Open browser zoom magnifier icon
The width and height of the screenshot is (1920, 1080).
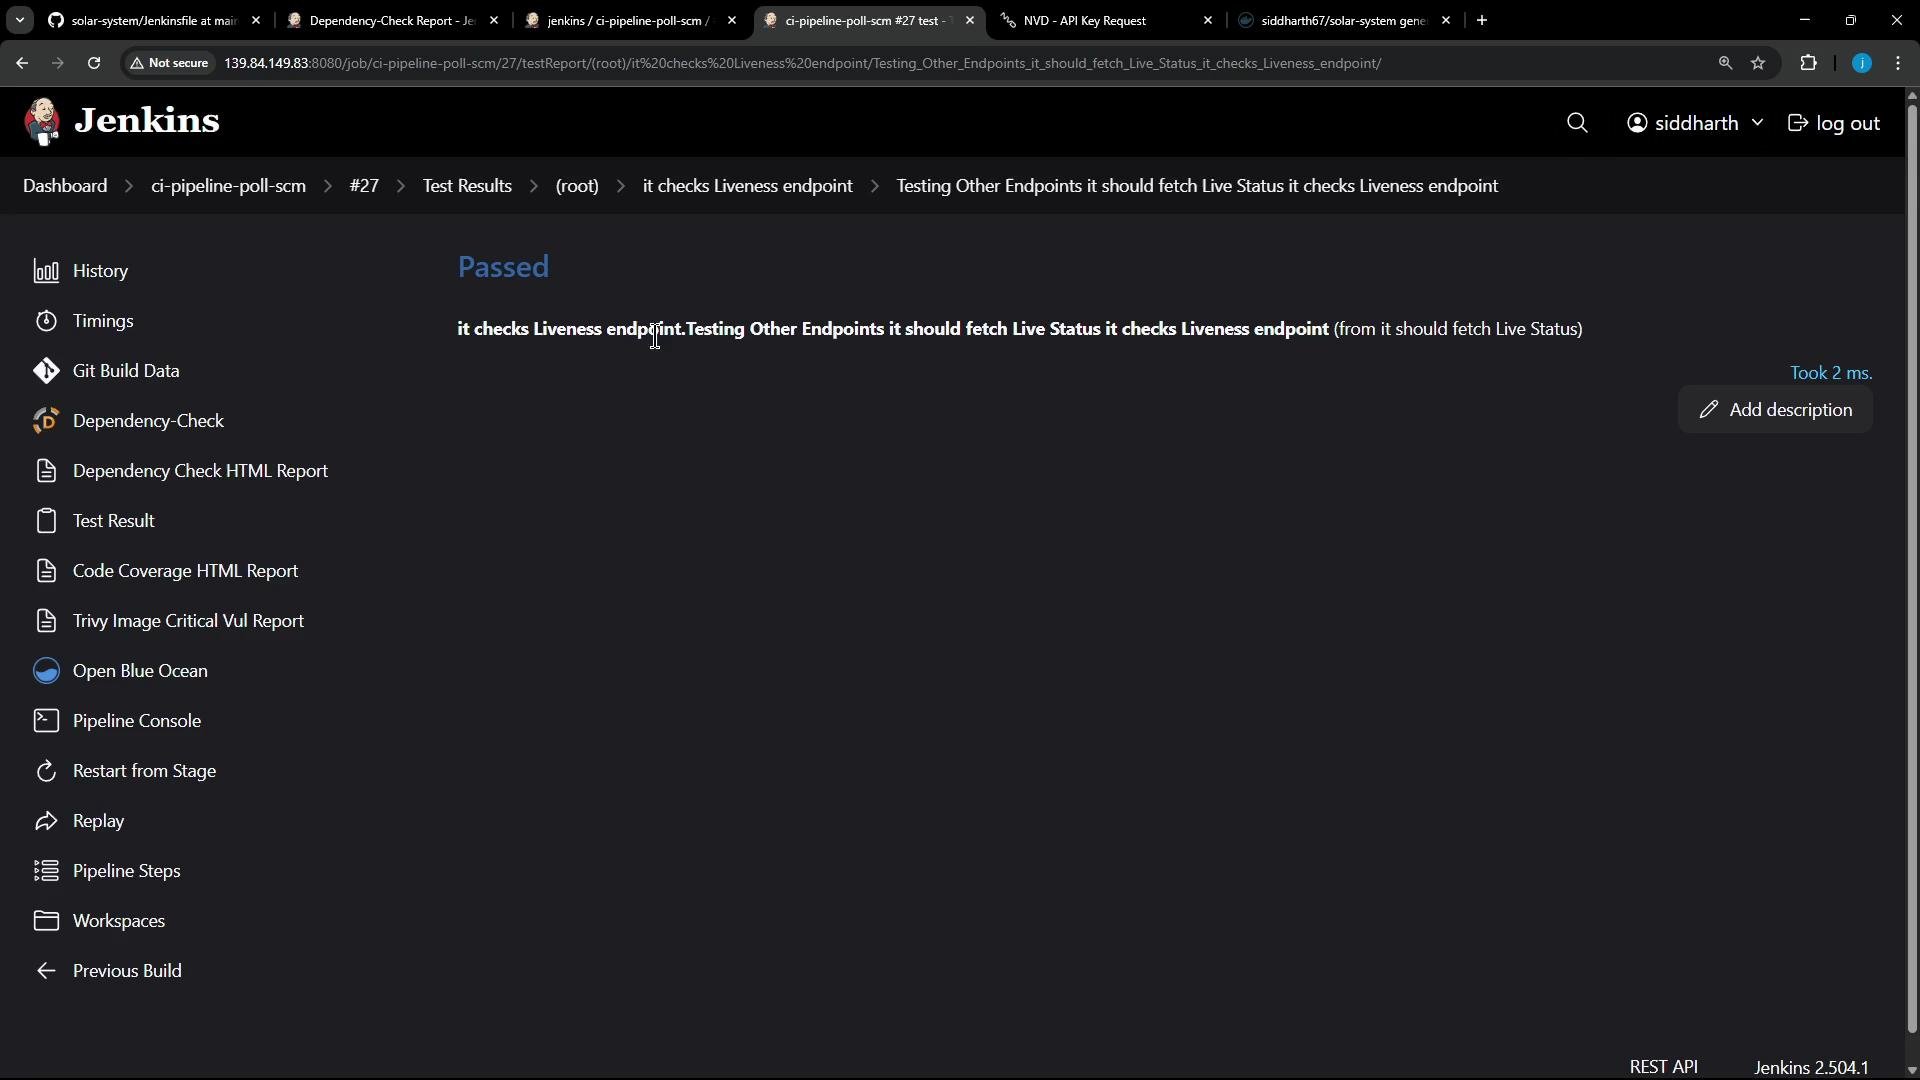[1725, 63]
